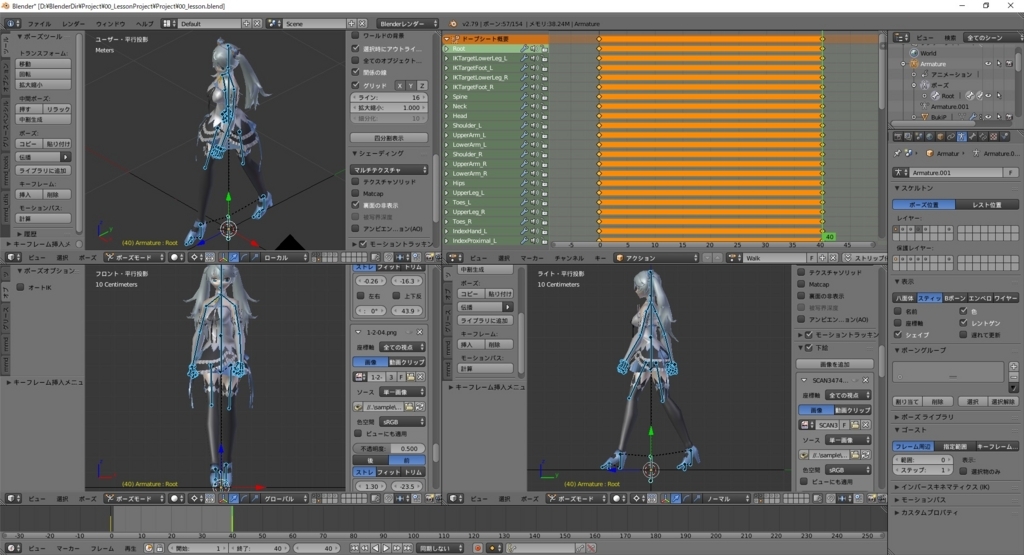Click the editor type icon in outliner header
The image size is (1024, 555).
click(898, 37)
